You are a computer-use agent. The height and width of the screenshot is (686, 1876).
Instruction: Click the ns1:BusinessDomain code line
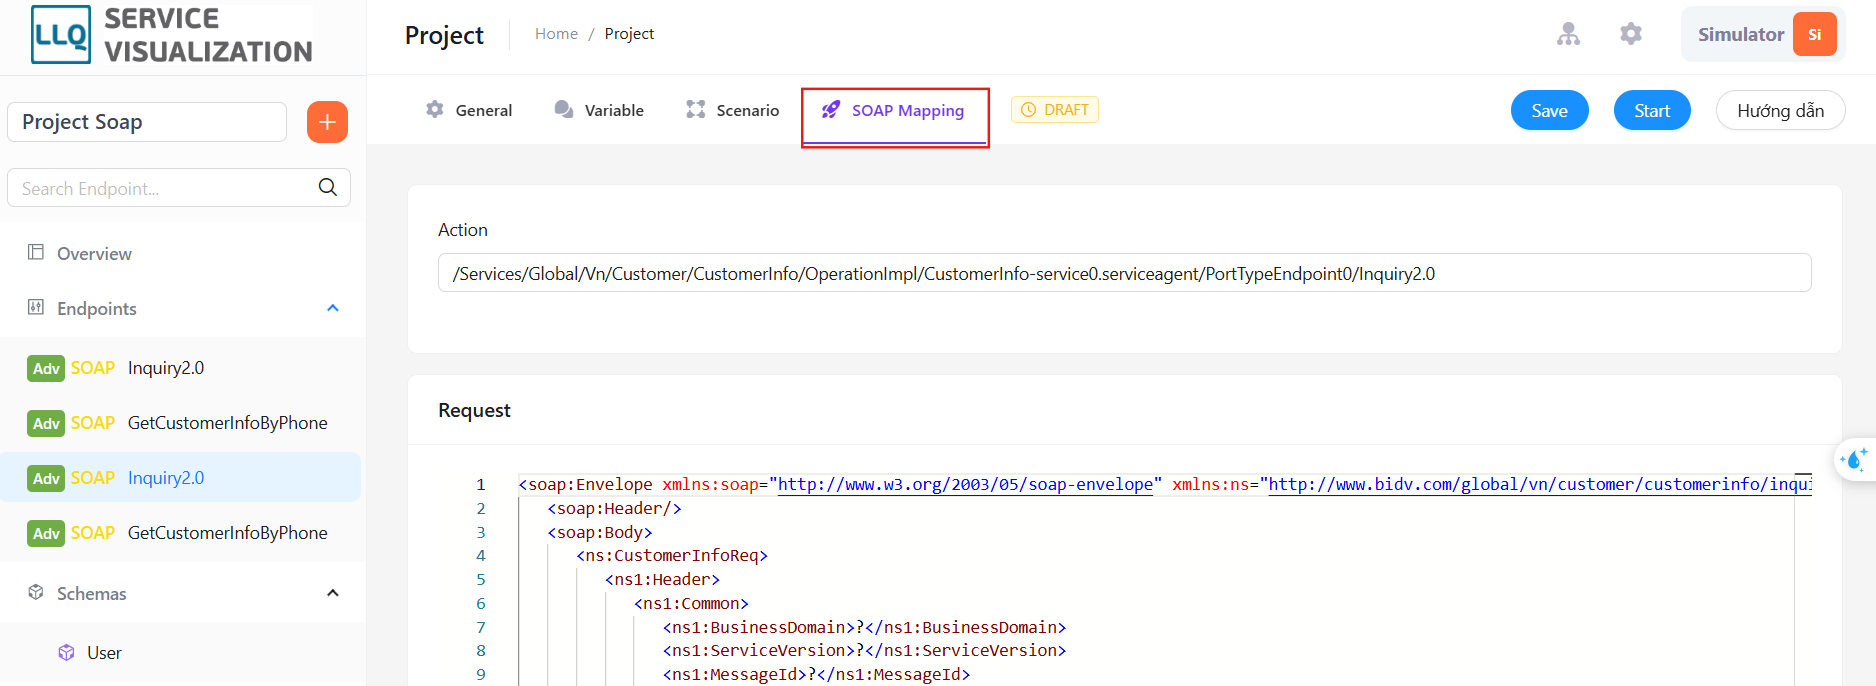(864, 628)
